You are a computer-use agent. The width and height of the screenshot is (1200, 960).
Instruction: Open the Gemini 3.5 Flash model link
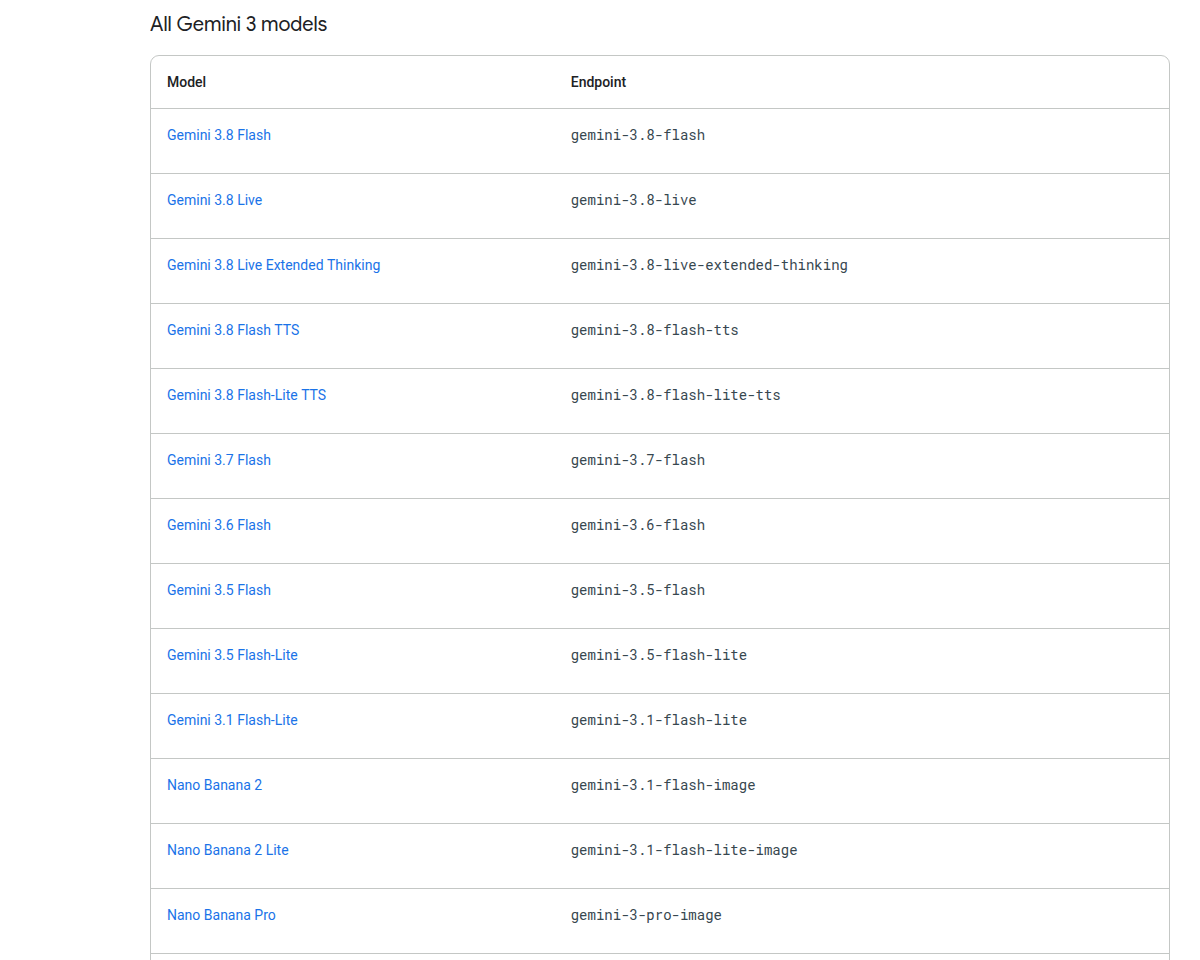219,590
